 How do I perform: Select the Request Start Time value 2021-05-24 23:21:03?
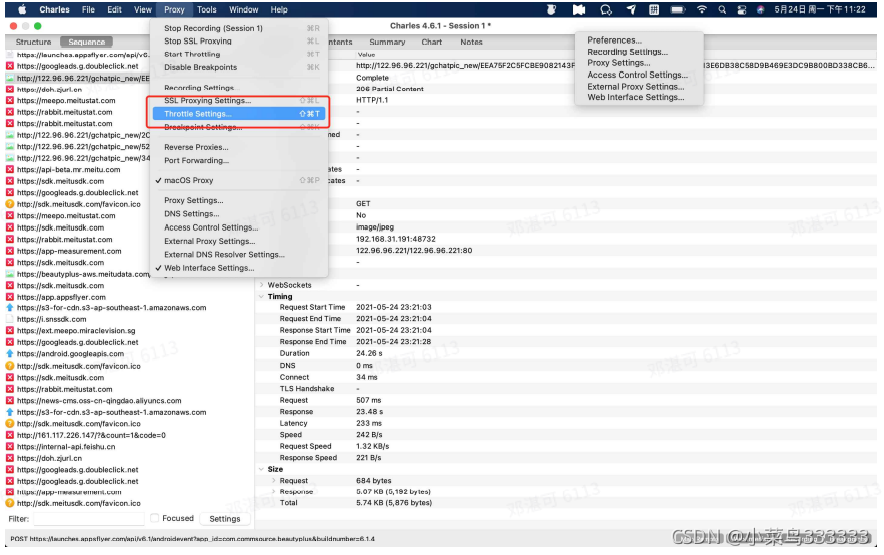(394, 307)
